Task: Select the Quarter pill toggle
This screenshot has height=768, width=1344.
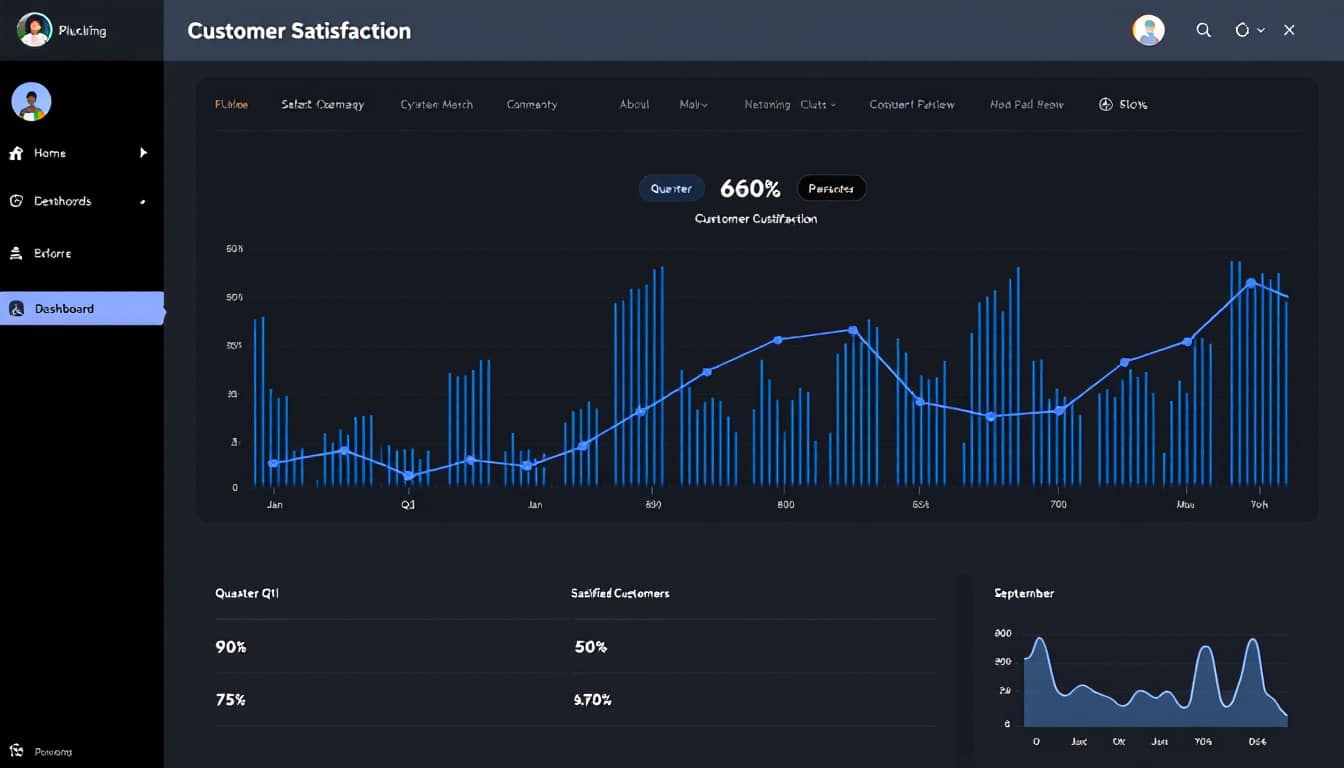Action: (671, 188)
